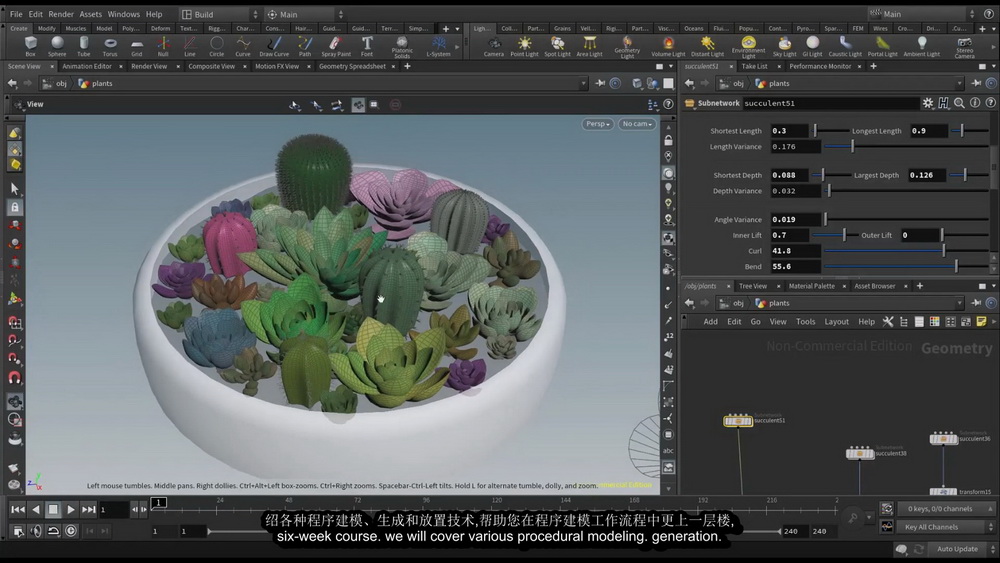1000x563 pixels.
Task: Add a Camera from the shelf
Action: [x=493, y=46]
